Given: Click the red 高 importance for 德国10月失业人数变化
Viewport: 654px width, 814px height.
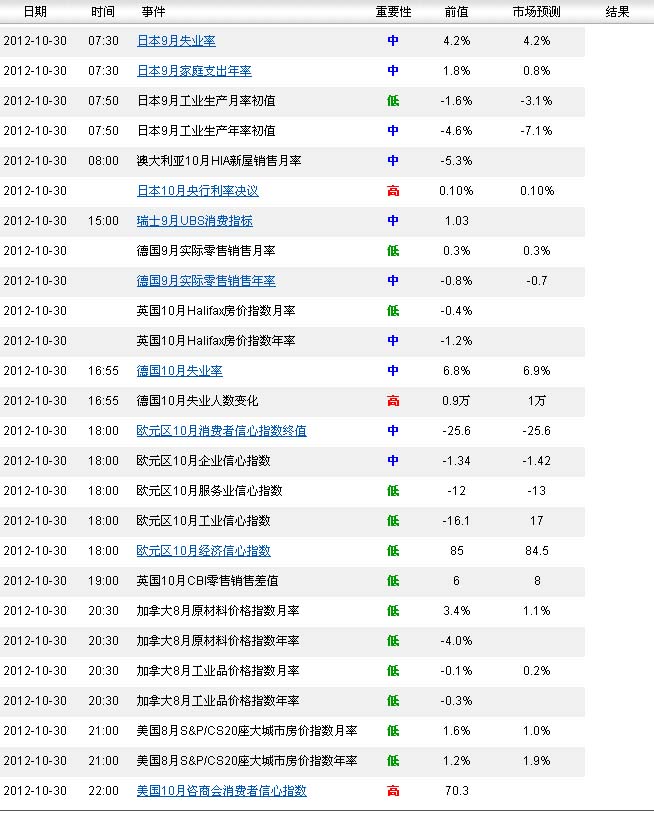Looking at the screenshot, I should tap(393, 401).
